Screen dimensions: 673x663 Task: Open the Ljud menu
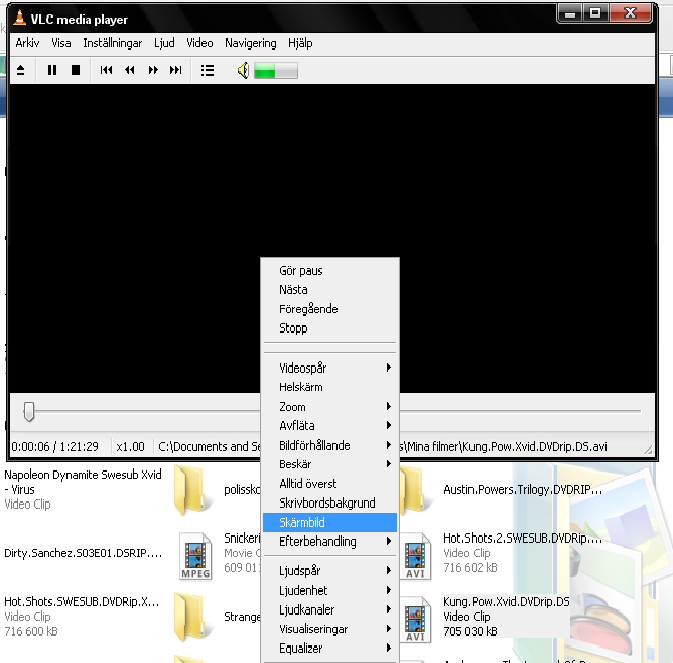164,44
